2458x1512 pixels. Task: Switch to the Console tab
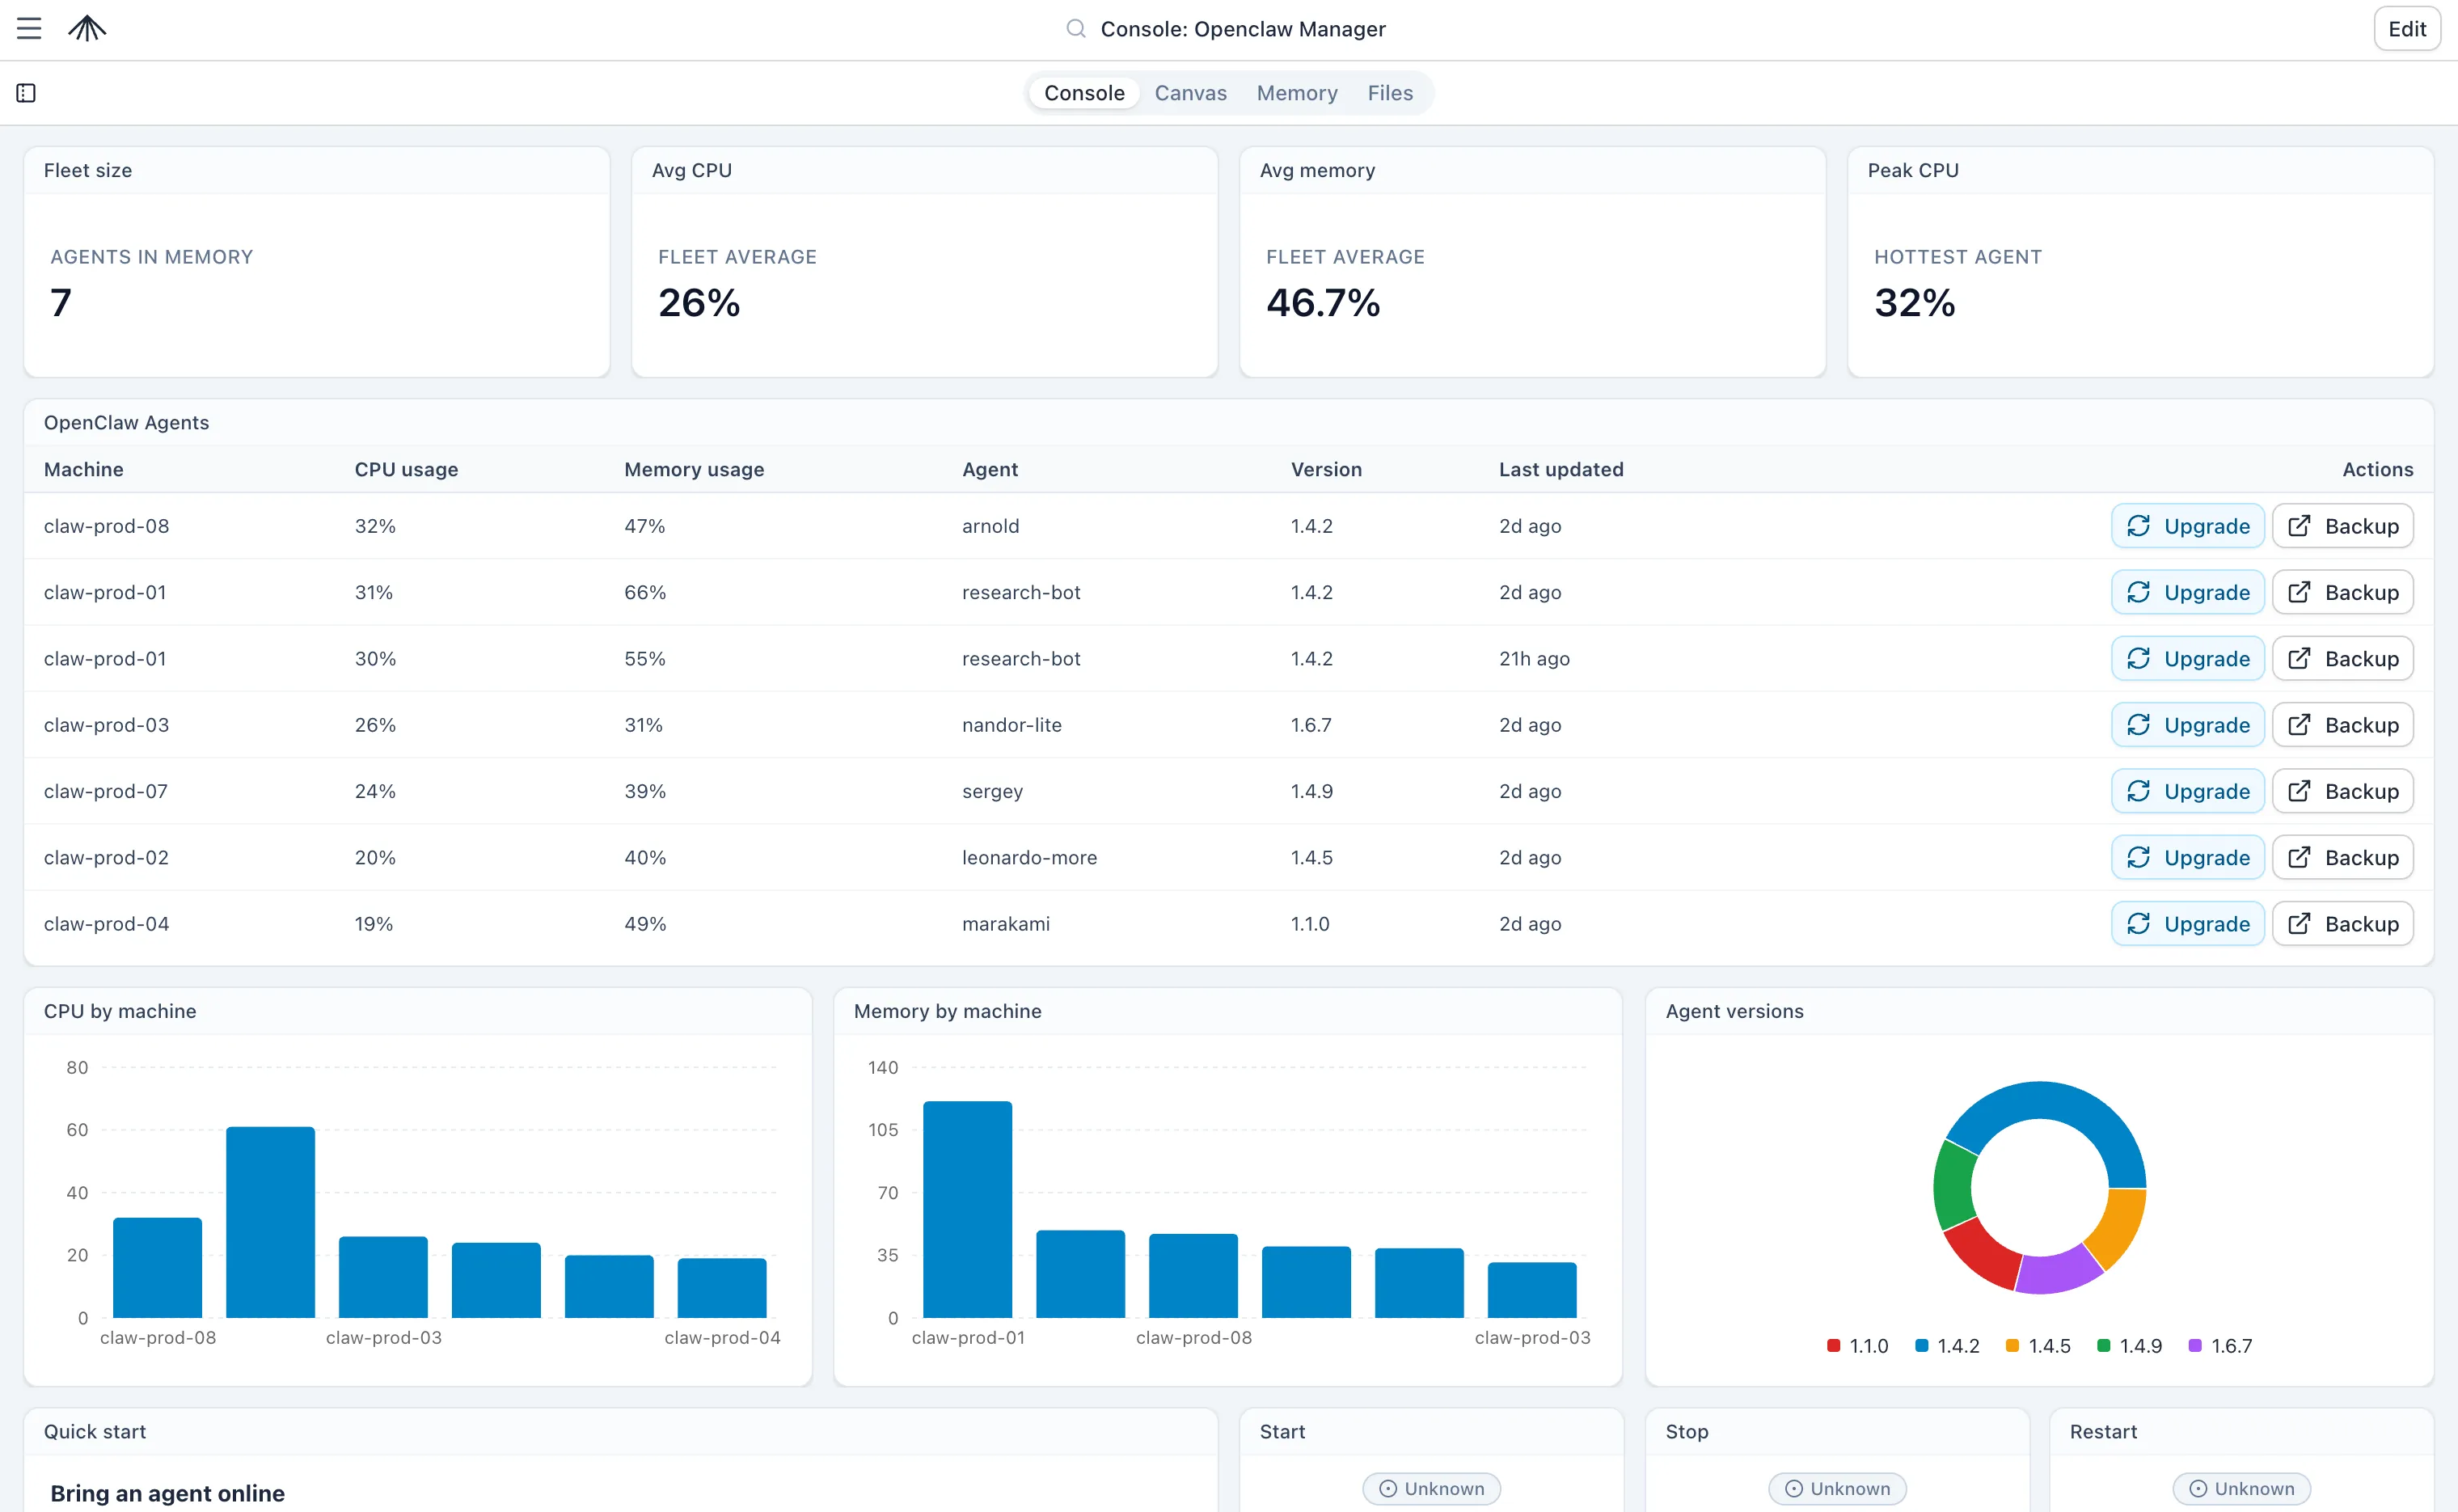[1084, 93]
